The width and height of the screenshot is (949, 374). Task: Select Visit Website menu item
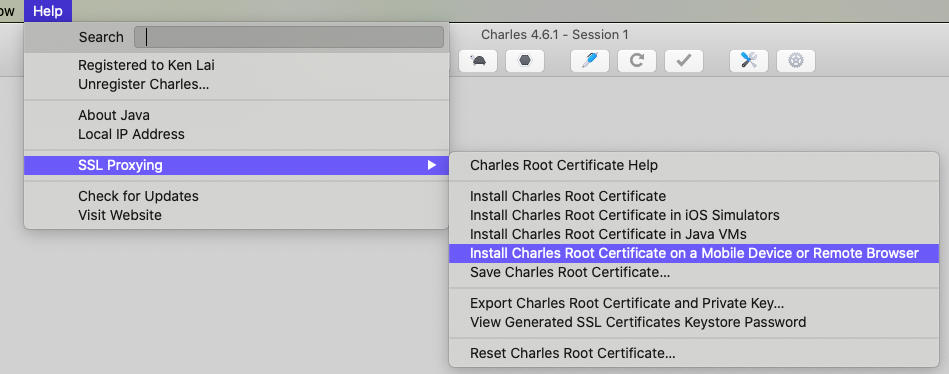click(236, 215)
